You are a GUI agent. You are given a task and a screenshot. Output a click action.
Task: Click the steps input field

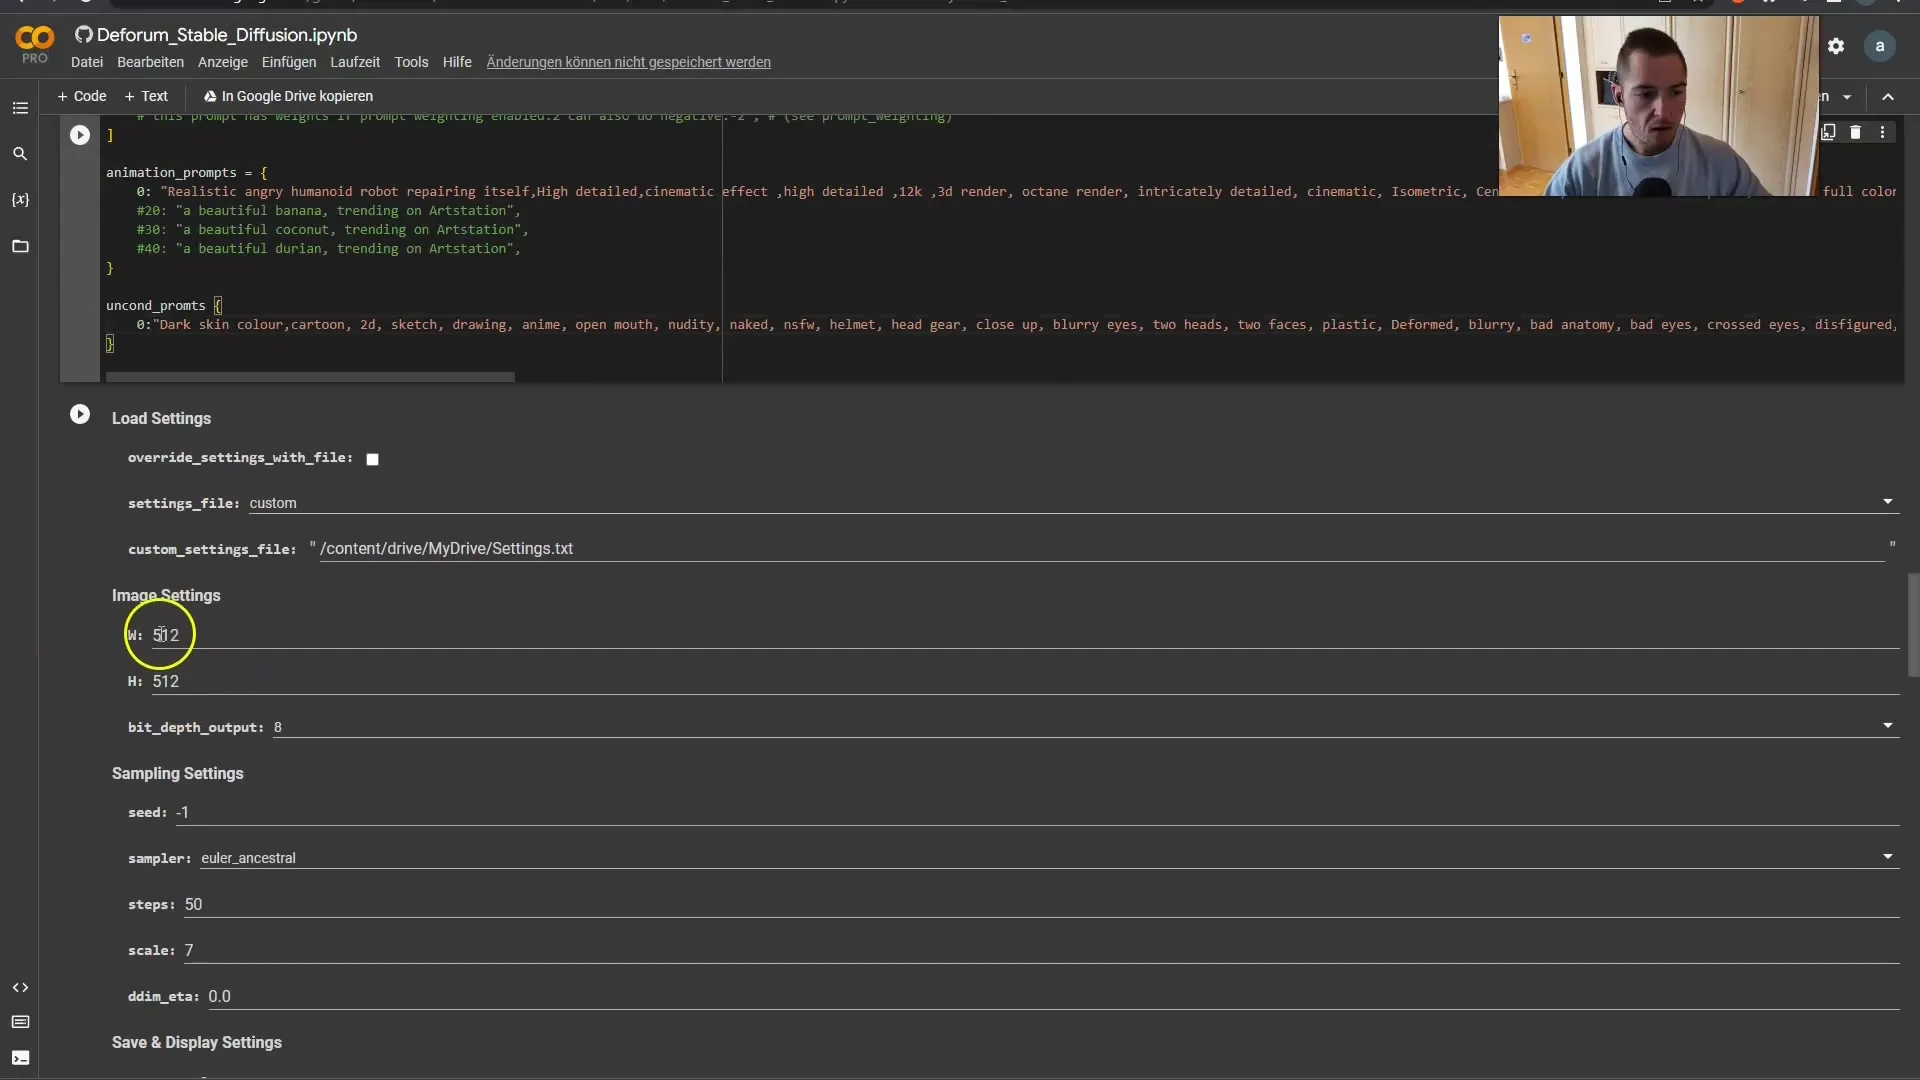coord(1041,904)
